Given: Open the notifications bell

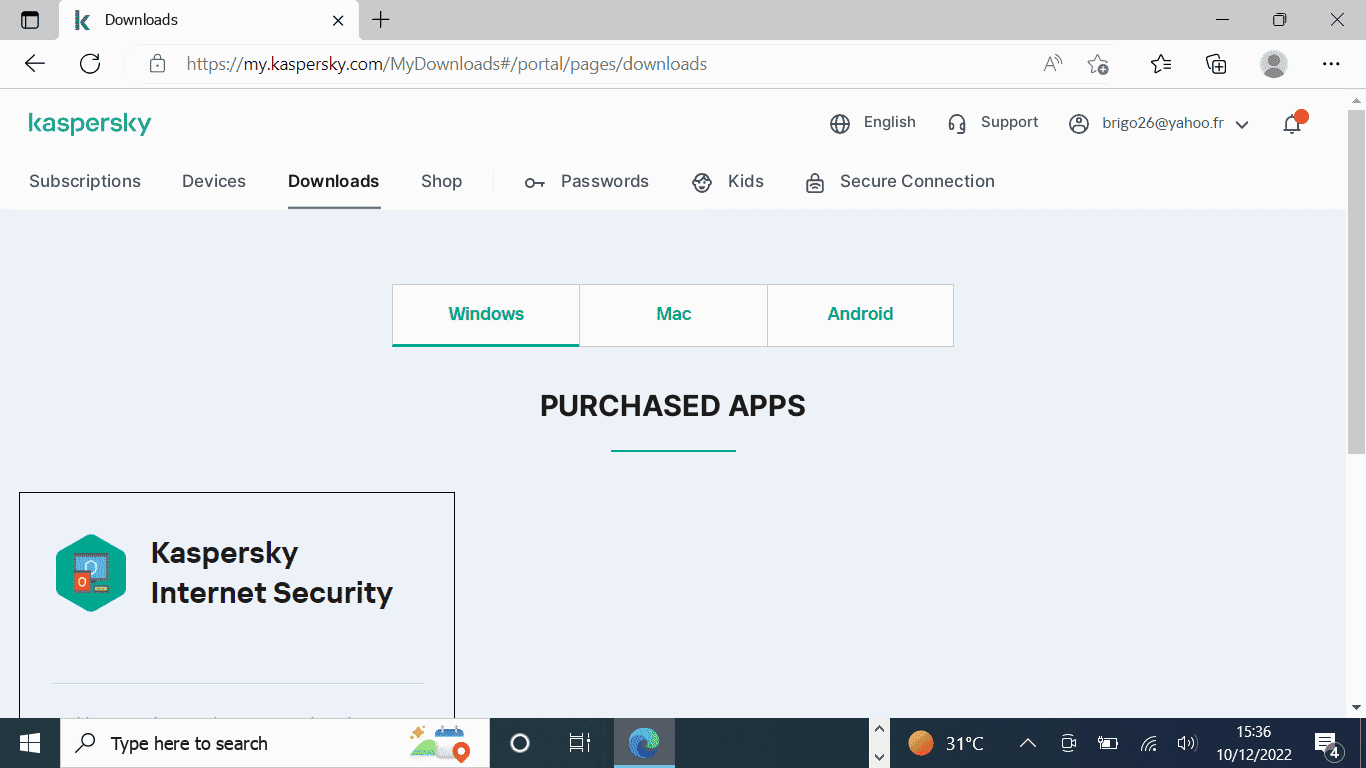Looking at the screenshot, I should point(1293,123).
